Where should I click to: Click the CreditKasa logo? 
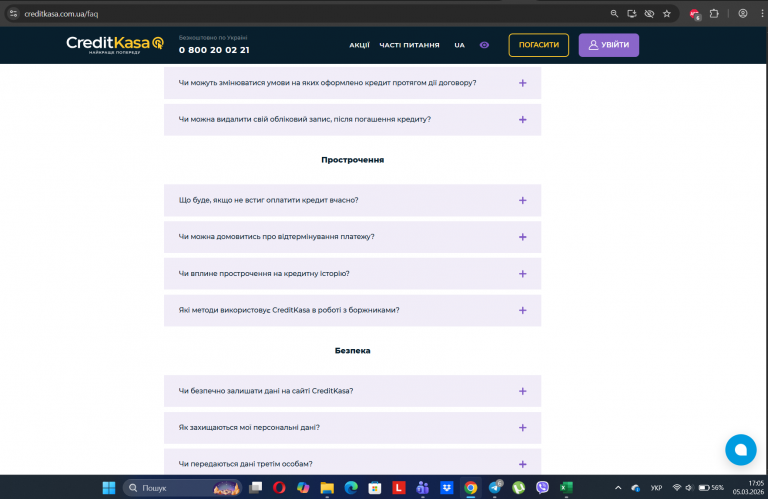pos(115,45)
